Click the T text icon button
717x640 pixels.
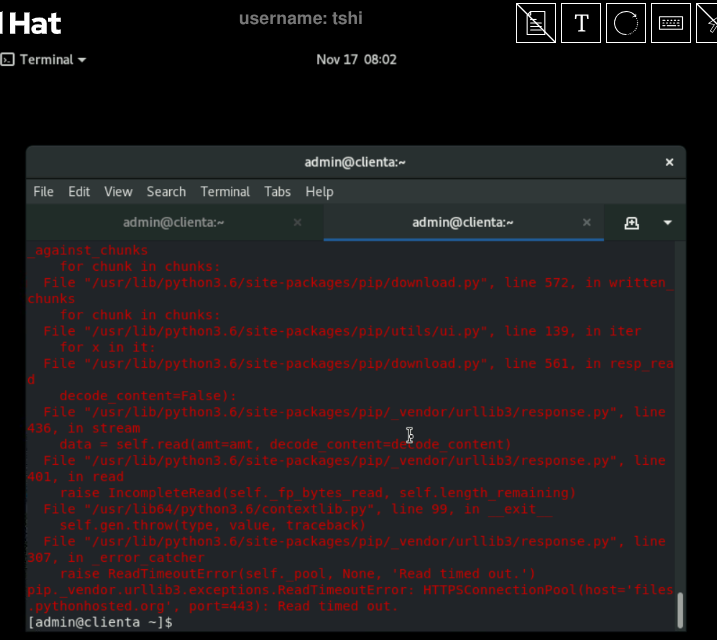tap(581, 23)
